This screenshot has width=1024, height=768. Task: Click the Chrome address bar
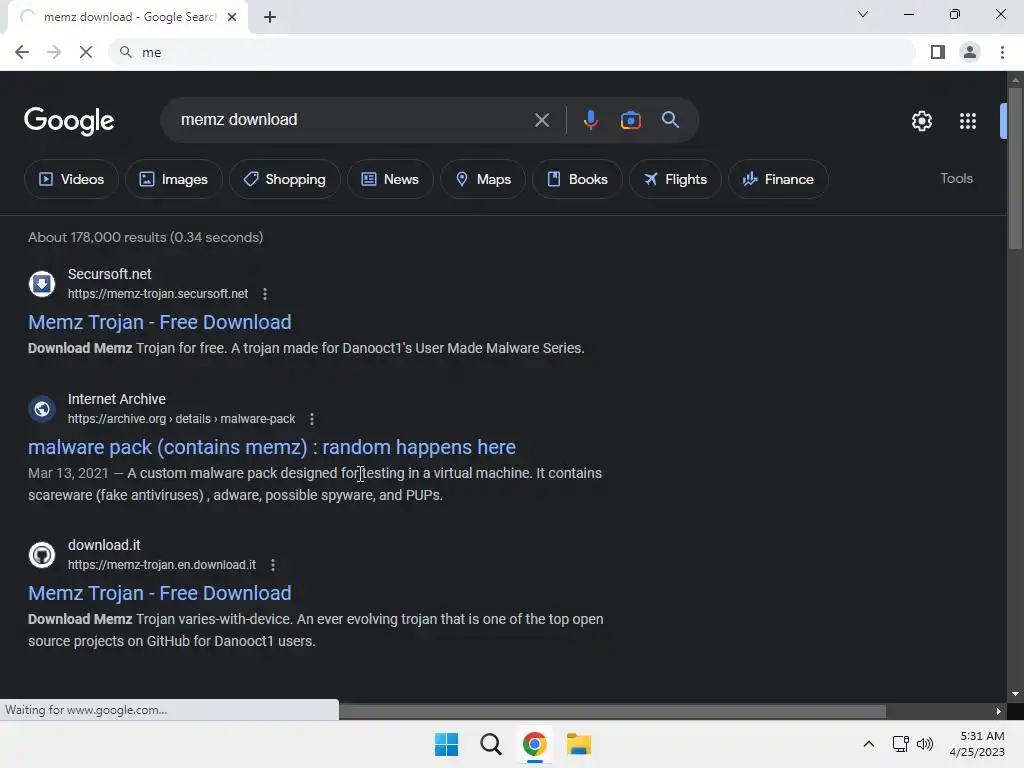click(x=513, y=52)
